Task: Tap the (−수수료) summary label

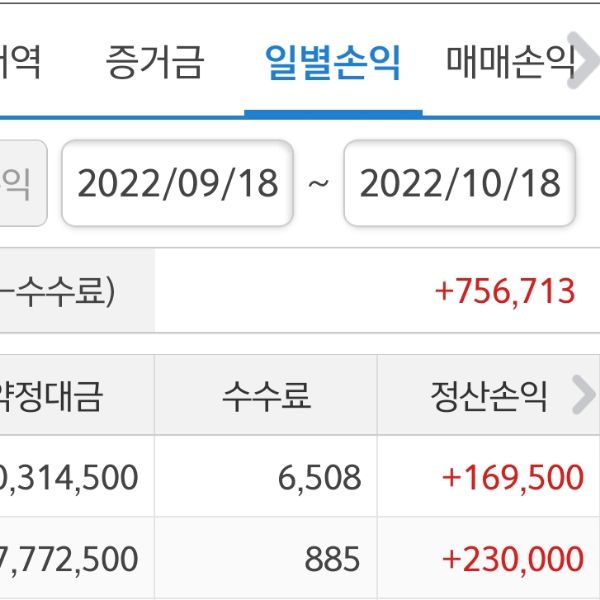Action: point(60,291)
